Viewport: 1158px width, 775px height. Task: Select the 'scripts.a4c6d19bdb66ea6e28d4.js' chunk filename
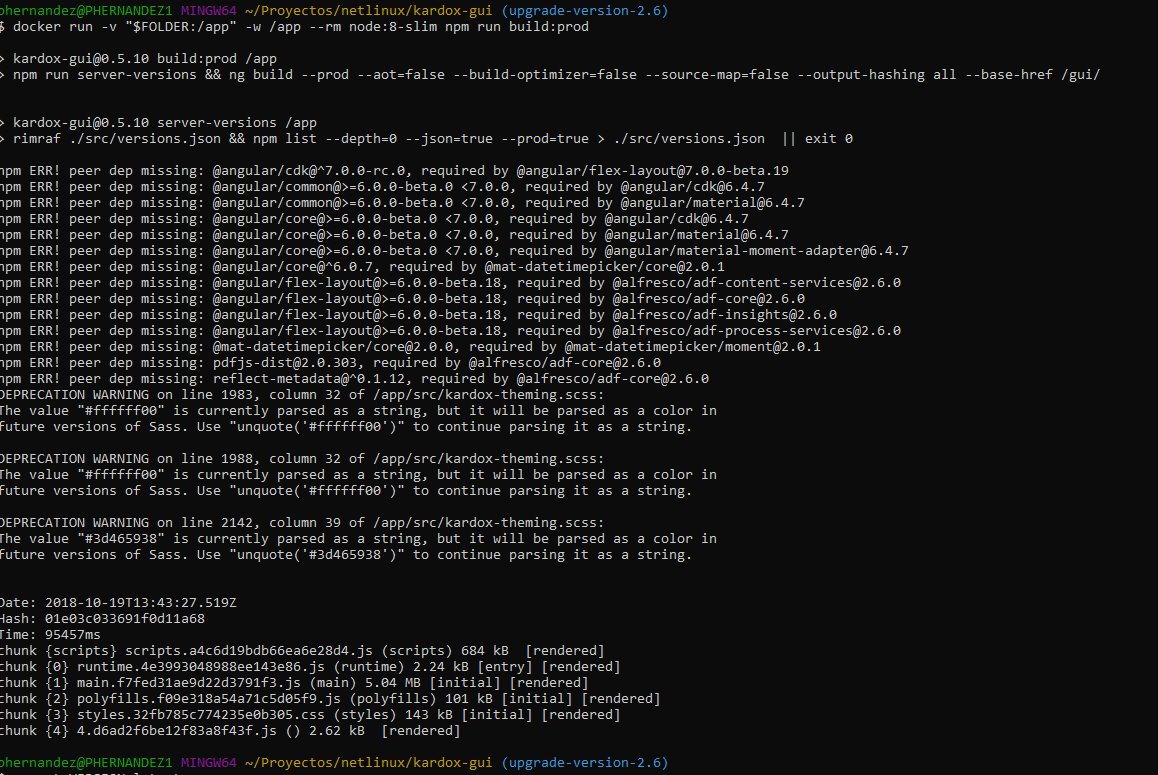tap(249, 651)
